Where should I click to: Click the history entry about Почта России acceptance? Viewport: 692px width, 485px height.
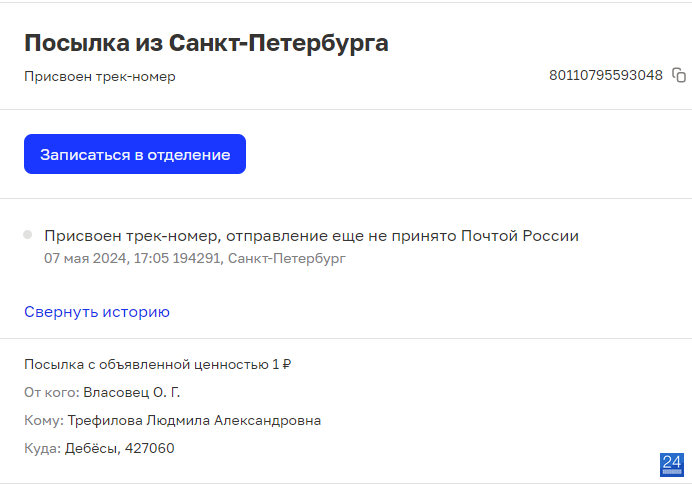tap(311, 236)
